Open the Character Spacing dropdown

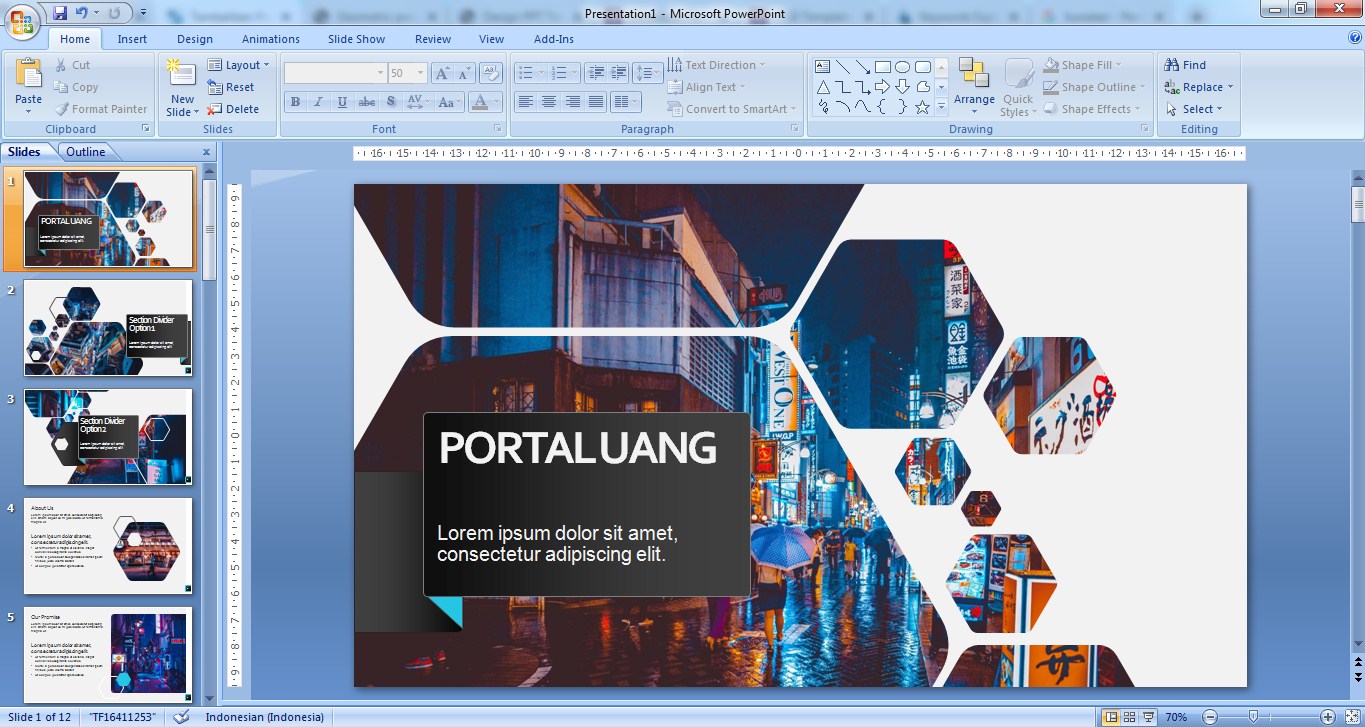[418, 102]
